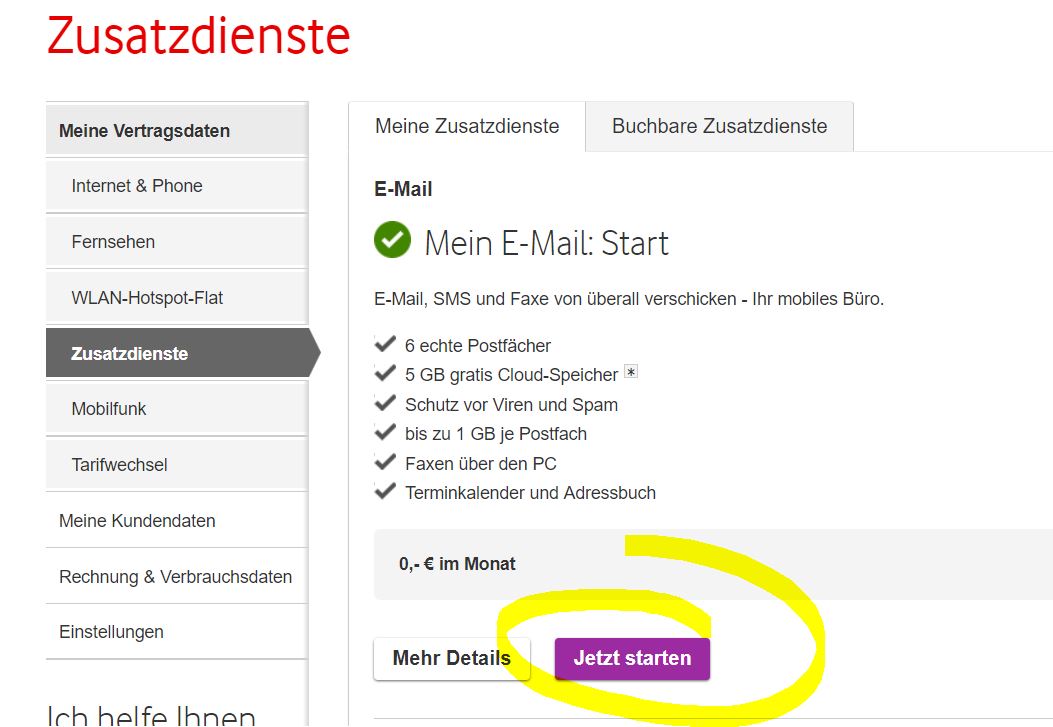Click the checkmark icon beside 6 echte Postfächer

(x=385, y=344)
